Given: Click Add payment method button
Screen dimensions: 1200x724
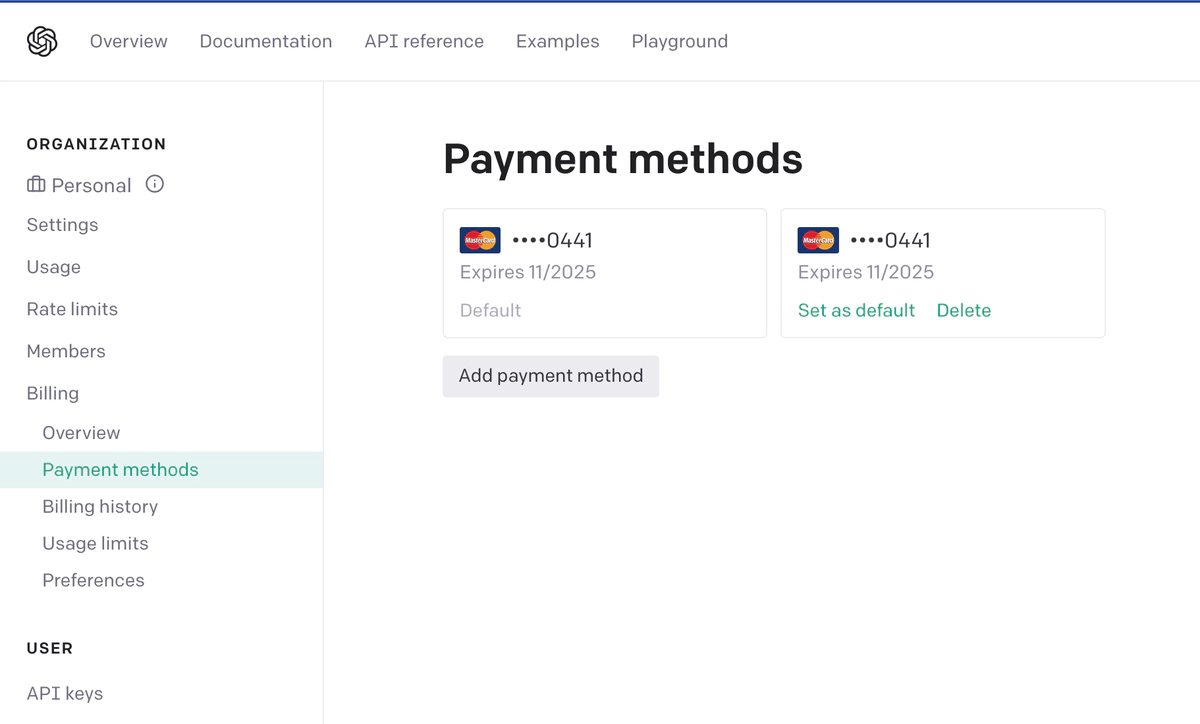Looking at the screenshot, I should (x=551, y=376).
